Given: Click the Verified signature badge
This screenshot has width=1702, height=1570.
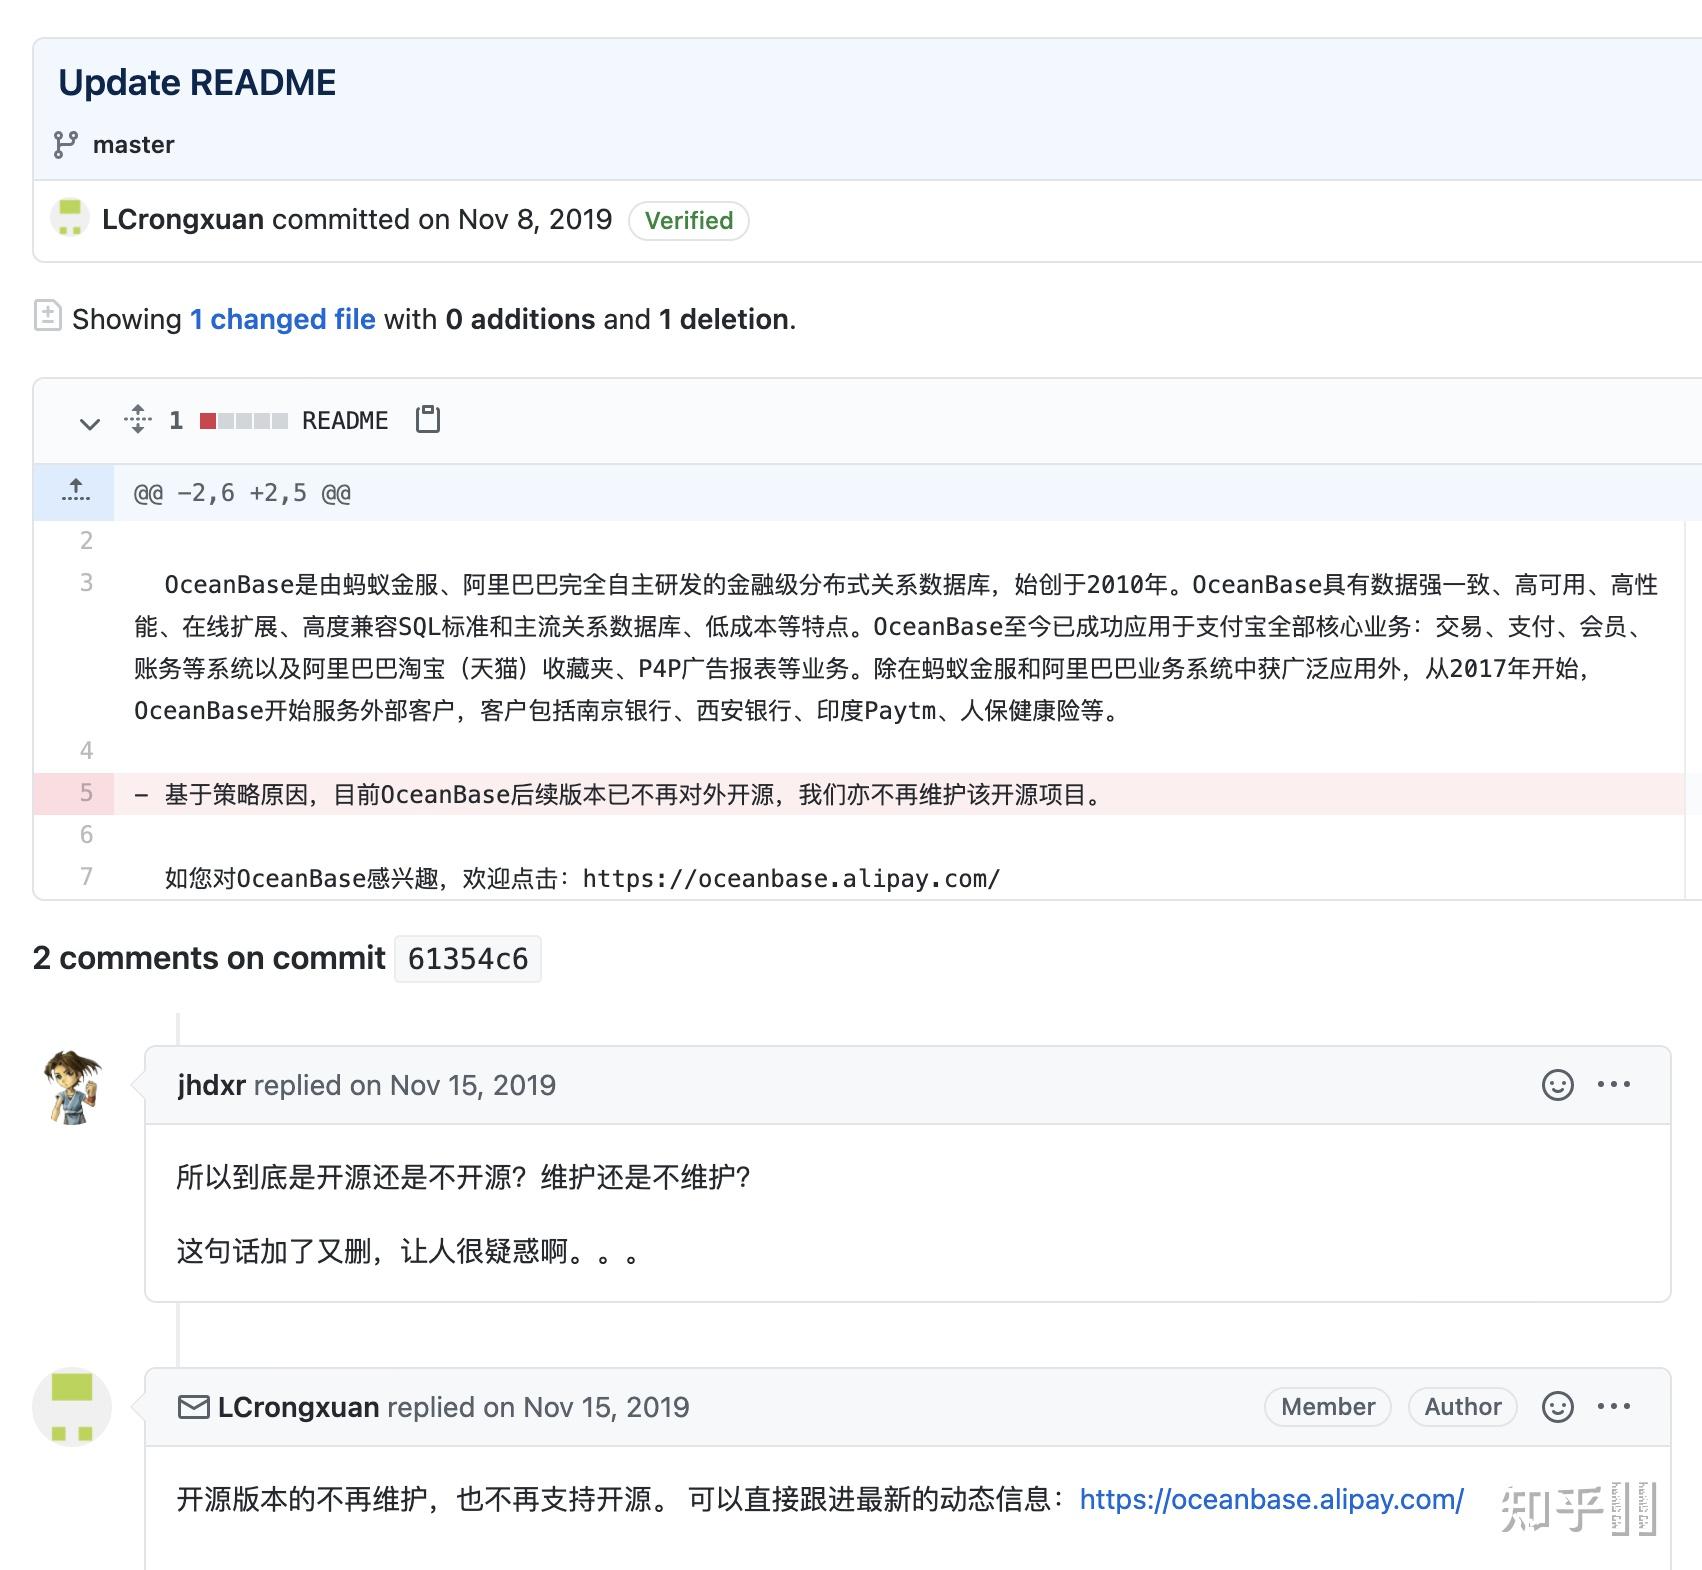Looking at the screenshot, I should click(689, 220).
